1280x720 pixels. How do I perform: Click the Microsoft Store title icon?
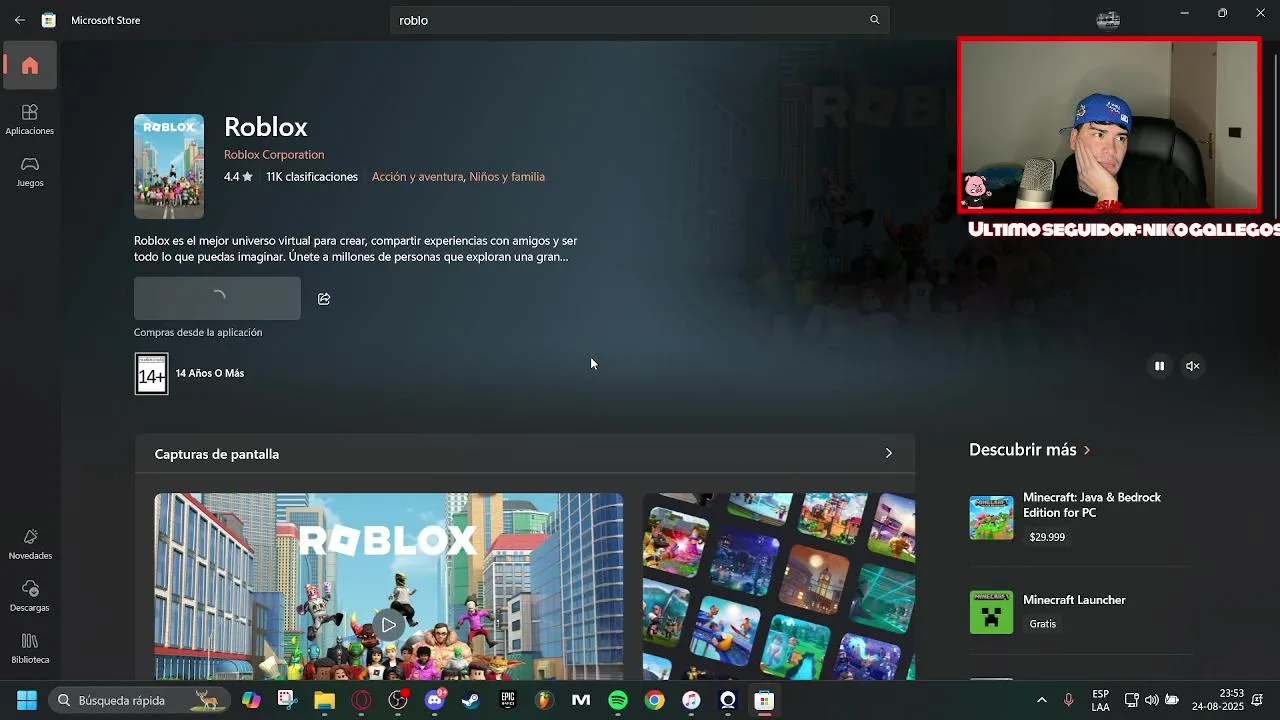click(49, 20)
